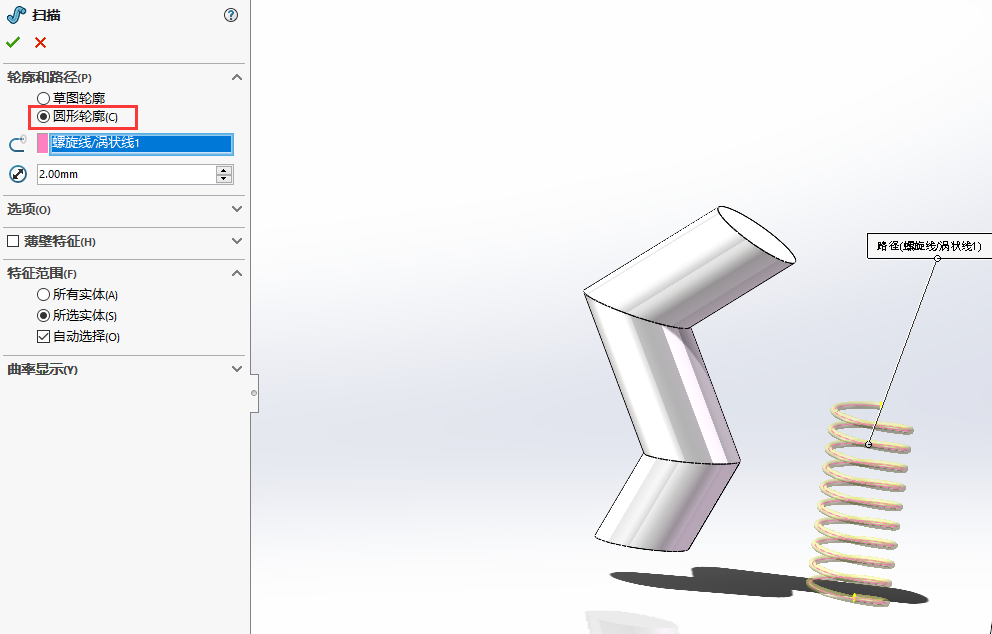The width and height of the screenshot is (992, 634).
Task: Click the 曲率显示(Y) section heading
Action: point(42,370)
